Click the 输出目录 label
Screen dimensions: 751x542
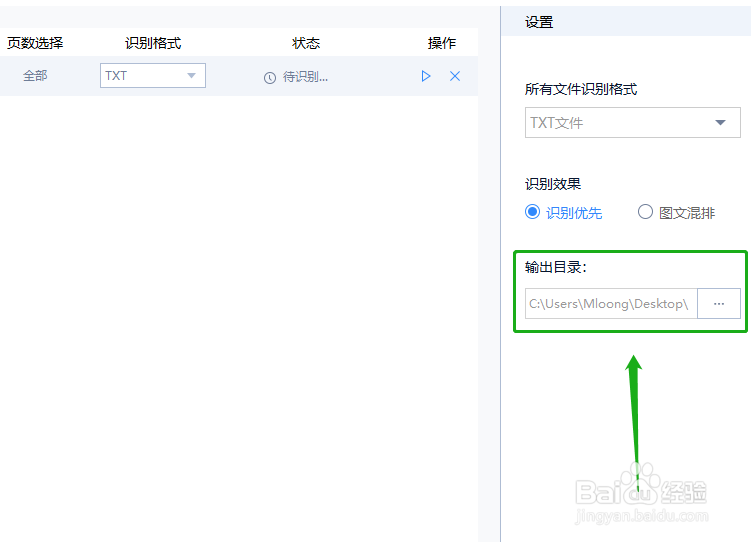point(556,267)
